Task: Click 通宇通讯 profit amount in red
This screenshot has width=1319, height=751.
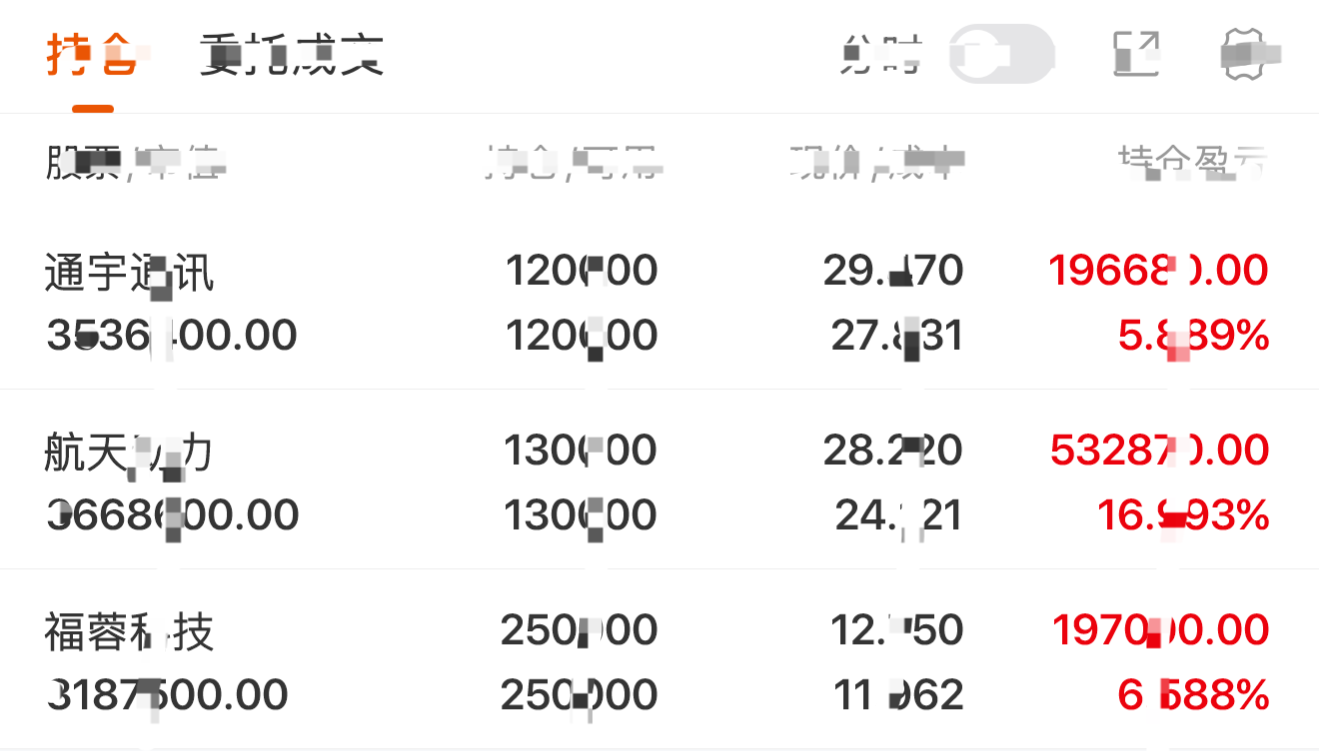Action: [1158, 270]
